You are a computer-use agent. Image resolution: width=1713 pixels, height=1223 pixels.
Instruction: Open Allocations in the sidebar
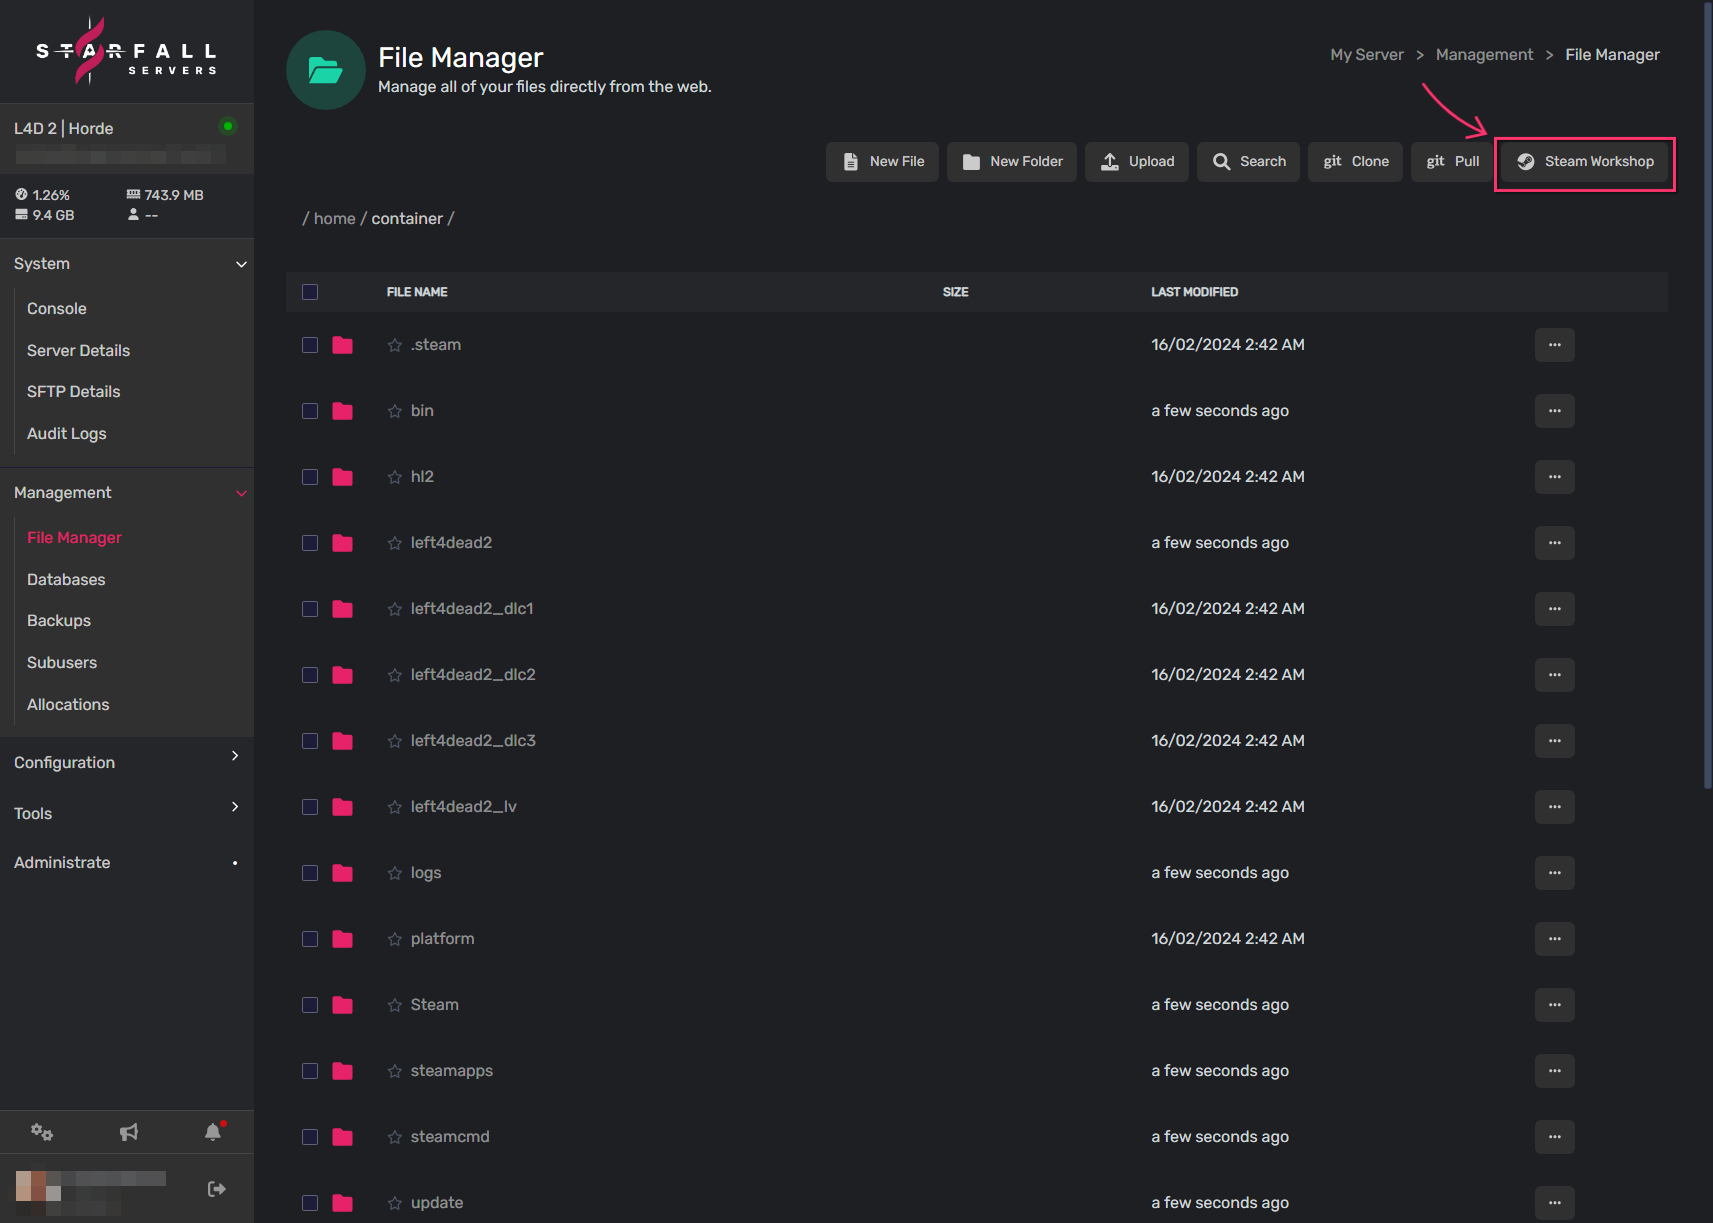pos(68,705)
